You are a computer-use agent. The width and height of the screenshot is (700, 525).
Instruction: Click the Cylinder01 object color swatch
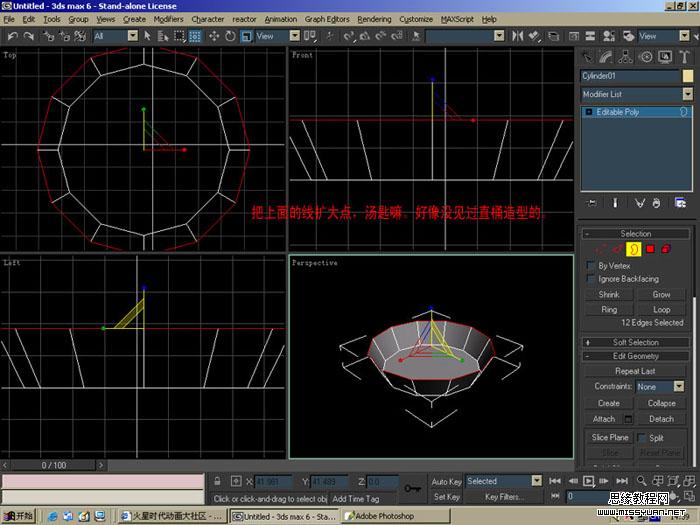(688, 76)
